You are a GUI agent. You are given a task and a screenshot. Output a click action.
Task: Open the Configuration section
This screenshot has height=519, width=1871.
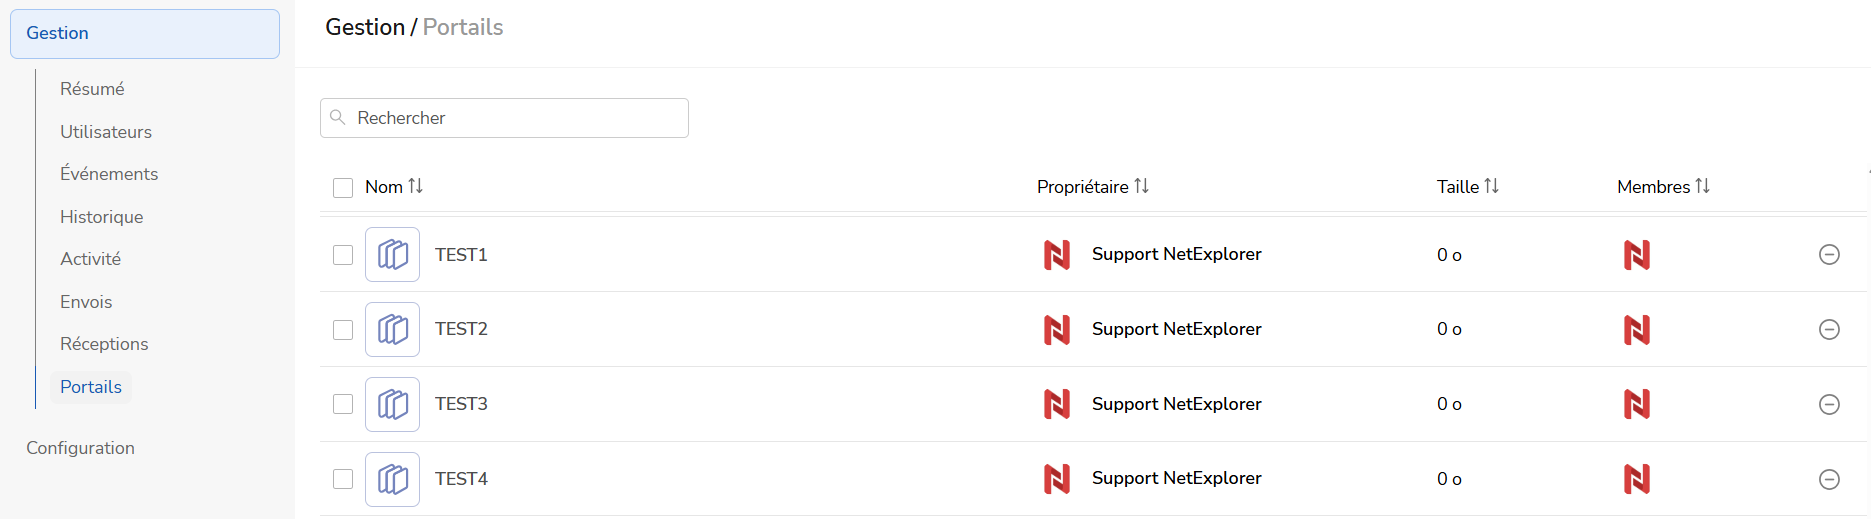click(80, 448)
